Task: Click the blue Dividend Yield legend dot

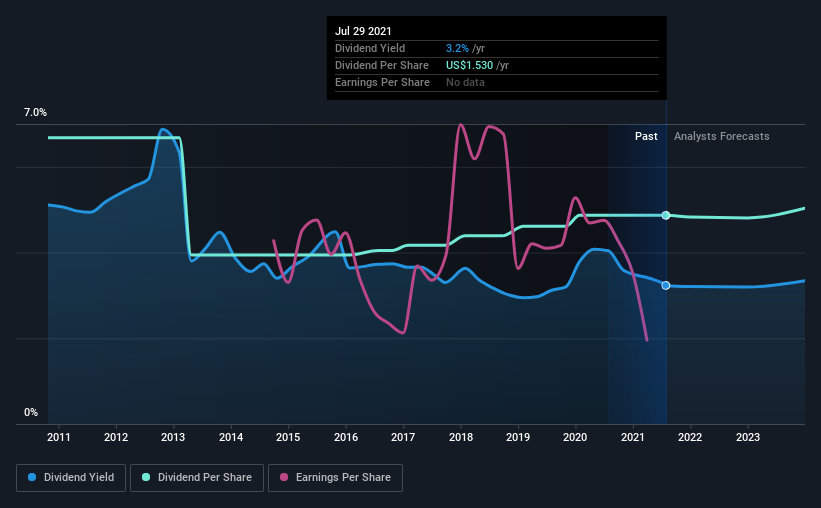Action: pyautogui.click(x=32, y=477)
